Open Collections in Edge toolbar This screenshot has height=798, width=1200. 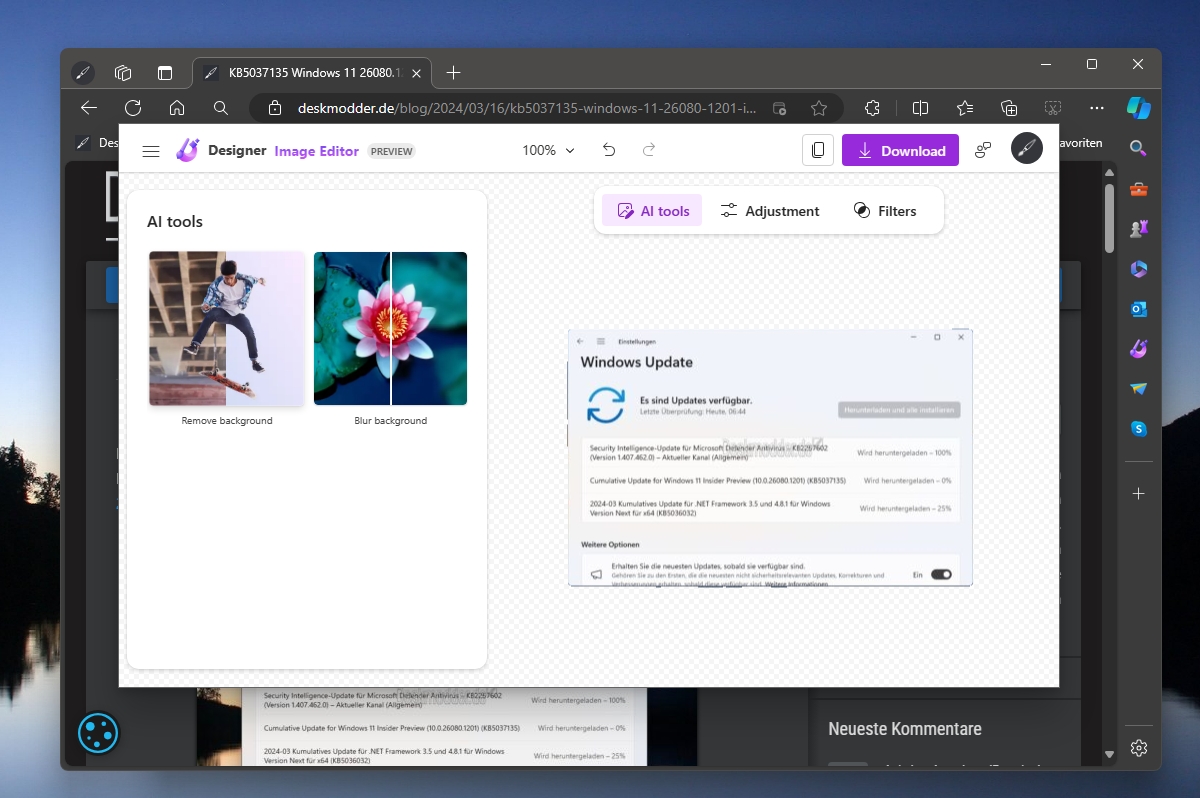(x=1009, y=108)
